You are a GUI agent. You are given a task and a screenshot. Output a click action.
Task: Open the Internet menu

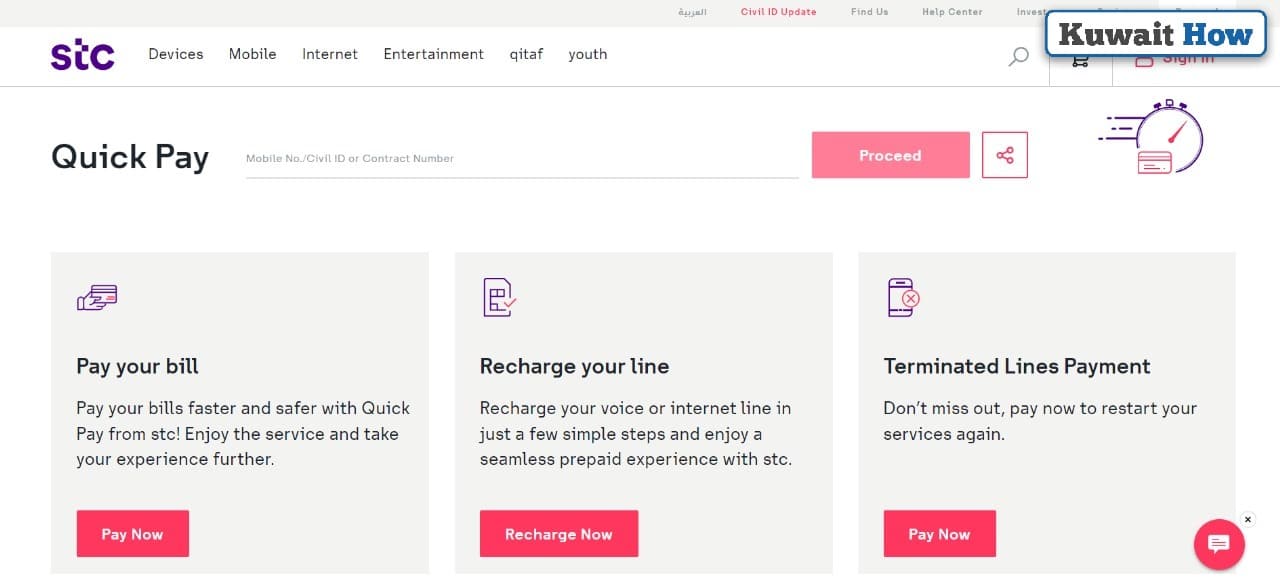click(x=329, y=54)
